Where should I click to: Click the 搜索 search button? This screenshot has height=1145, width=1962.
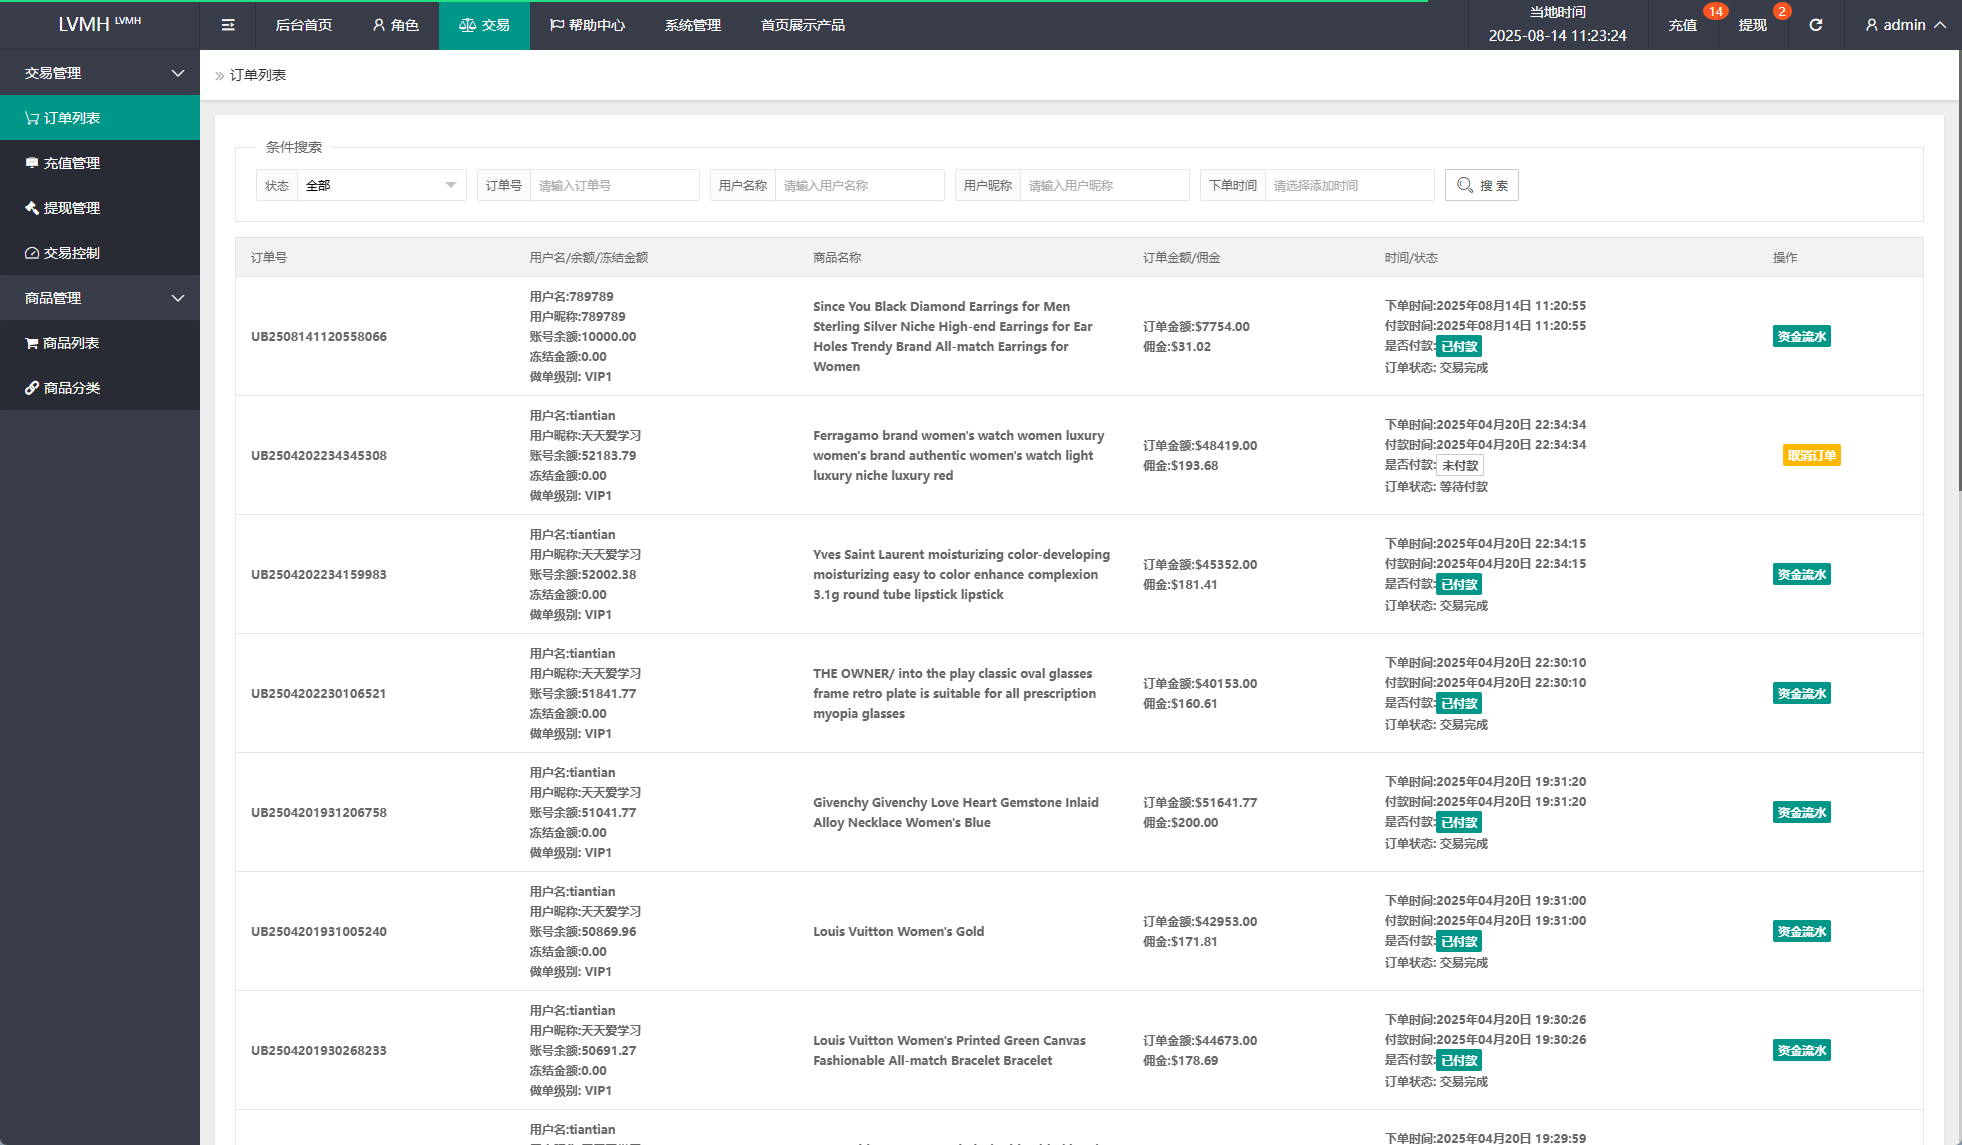pyautogui.click(x=1481, y=185)
